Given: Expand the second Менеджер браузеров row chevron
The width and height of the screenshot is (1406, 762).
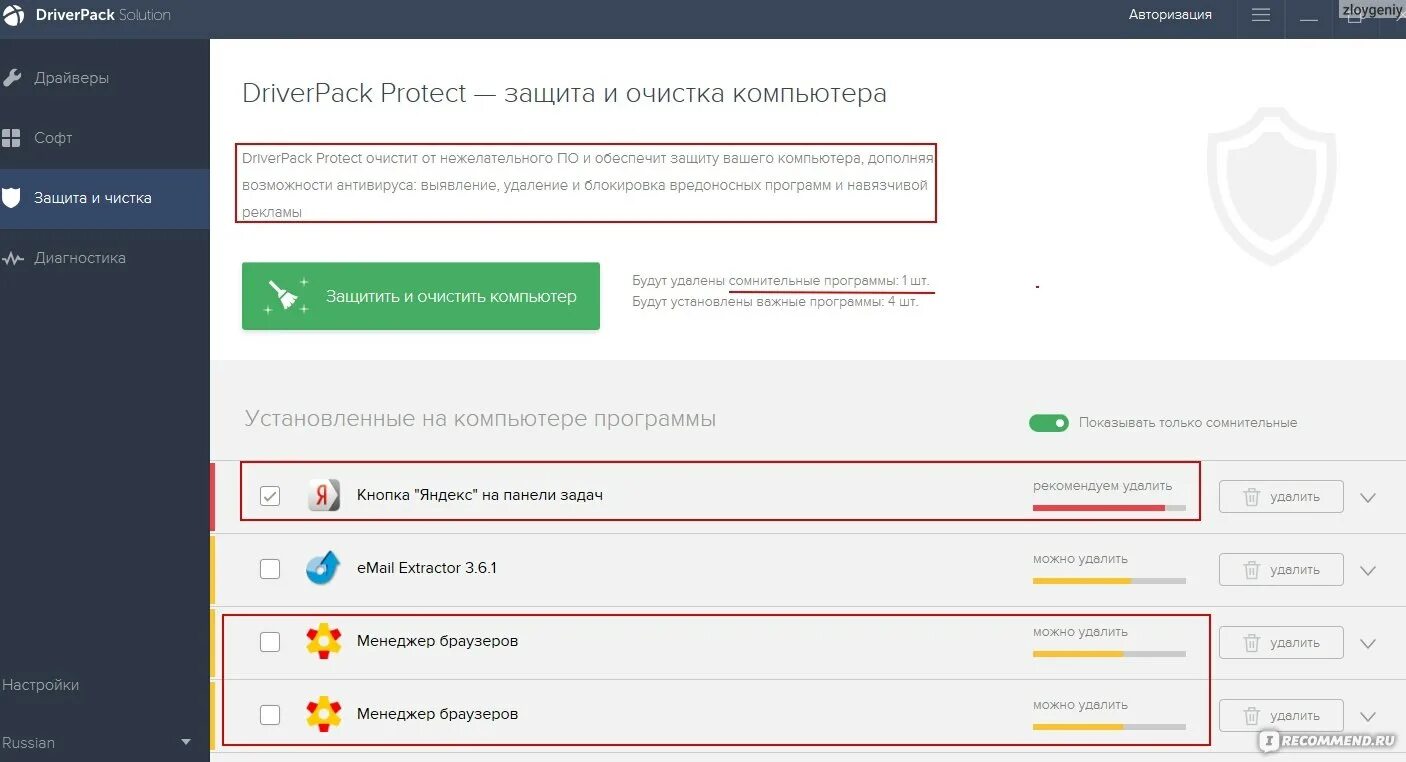Looking at the screenshot, I should [x=1368, y=716].
